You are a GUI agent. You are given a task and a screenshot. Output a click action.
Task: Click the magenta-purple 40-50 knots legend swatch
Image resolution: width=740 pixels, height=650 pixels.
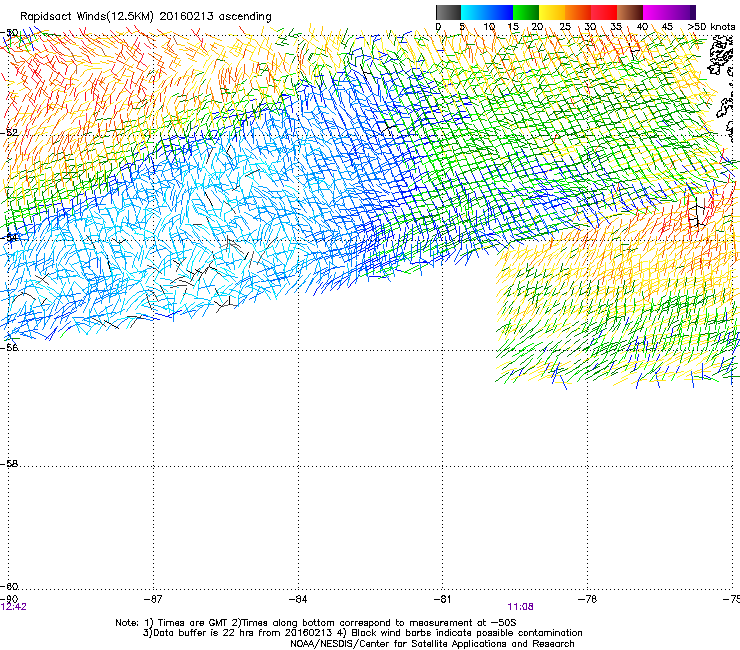pos(669,12)
